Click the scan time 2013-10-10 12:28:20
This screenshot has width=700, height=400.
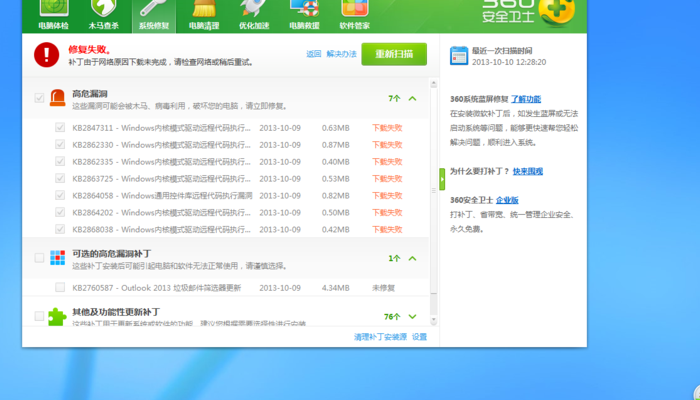click(x=509, y=62)
